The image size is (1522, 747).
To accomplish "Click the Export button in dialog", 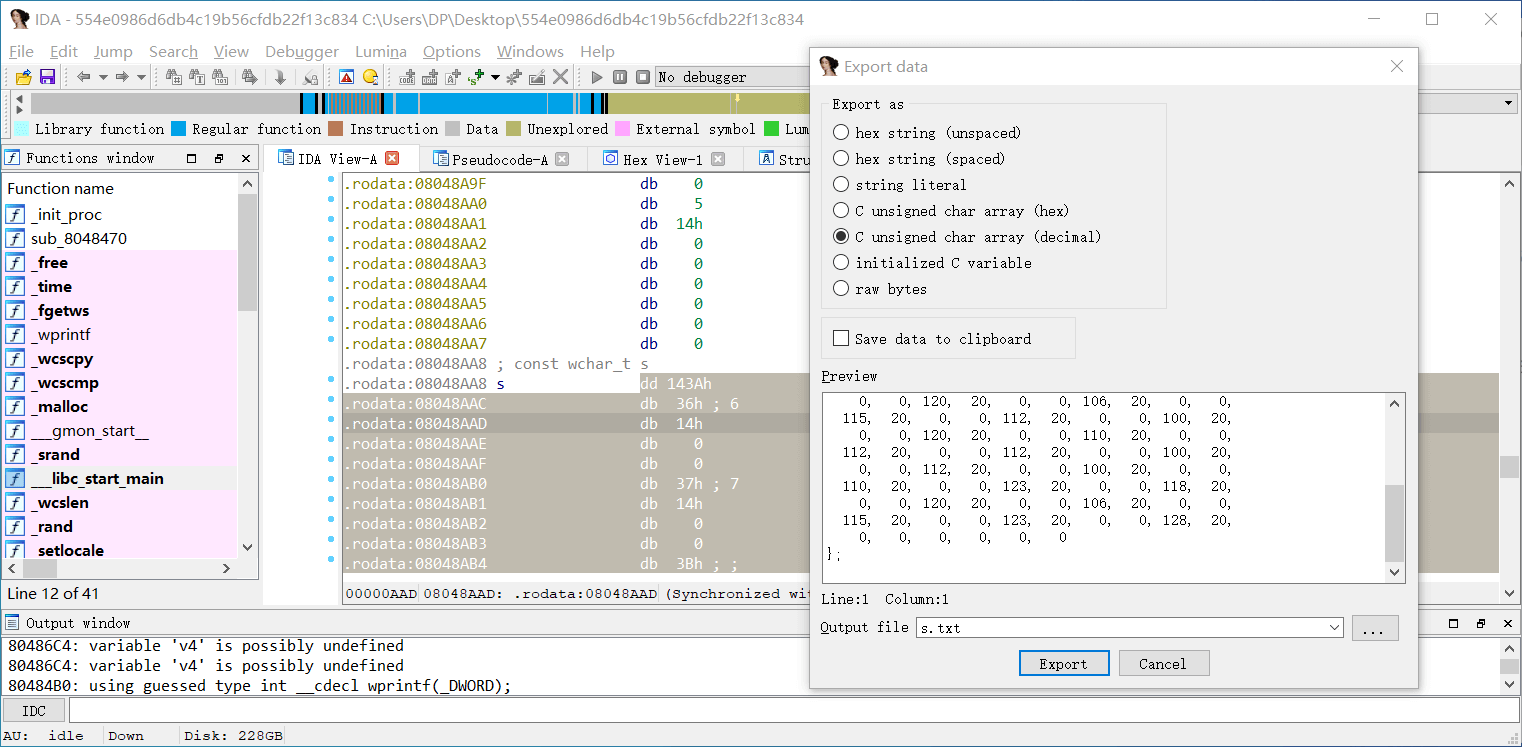I will [x=1064, y=664].
